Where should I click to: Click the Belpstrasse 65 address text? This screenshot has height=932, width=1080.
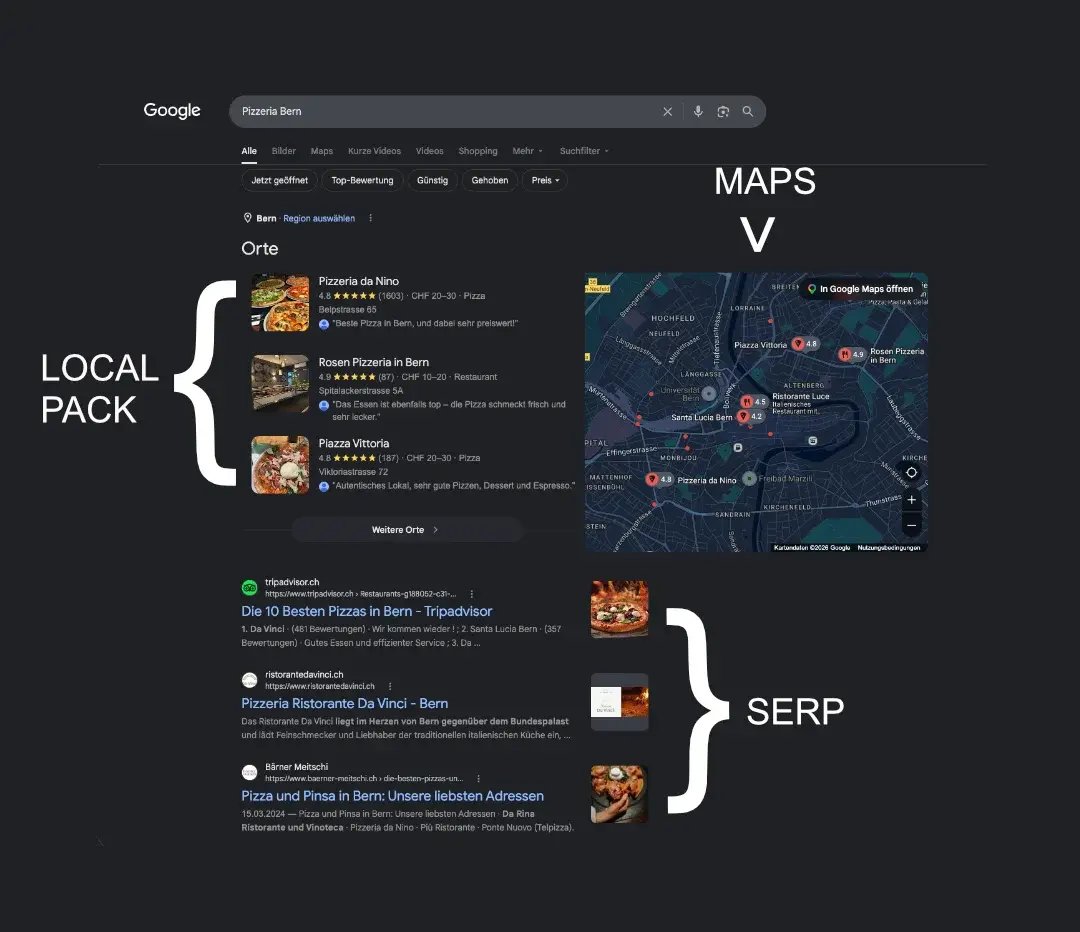coord(347,310)
